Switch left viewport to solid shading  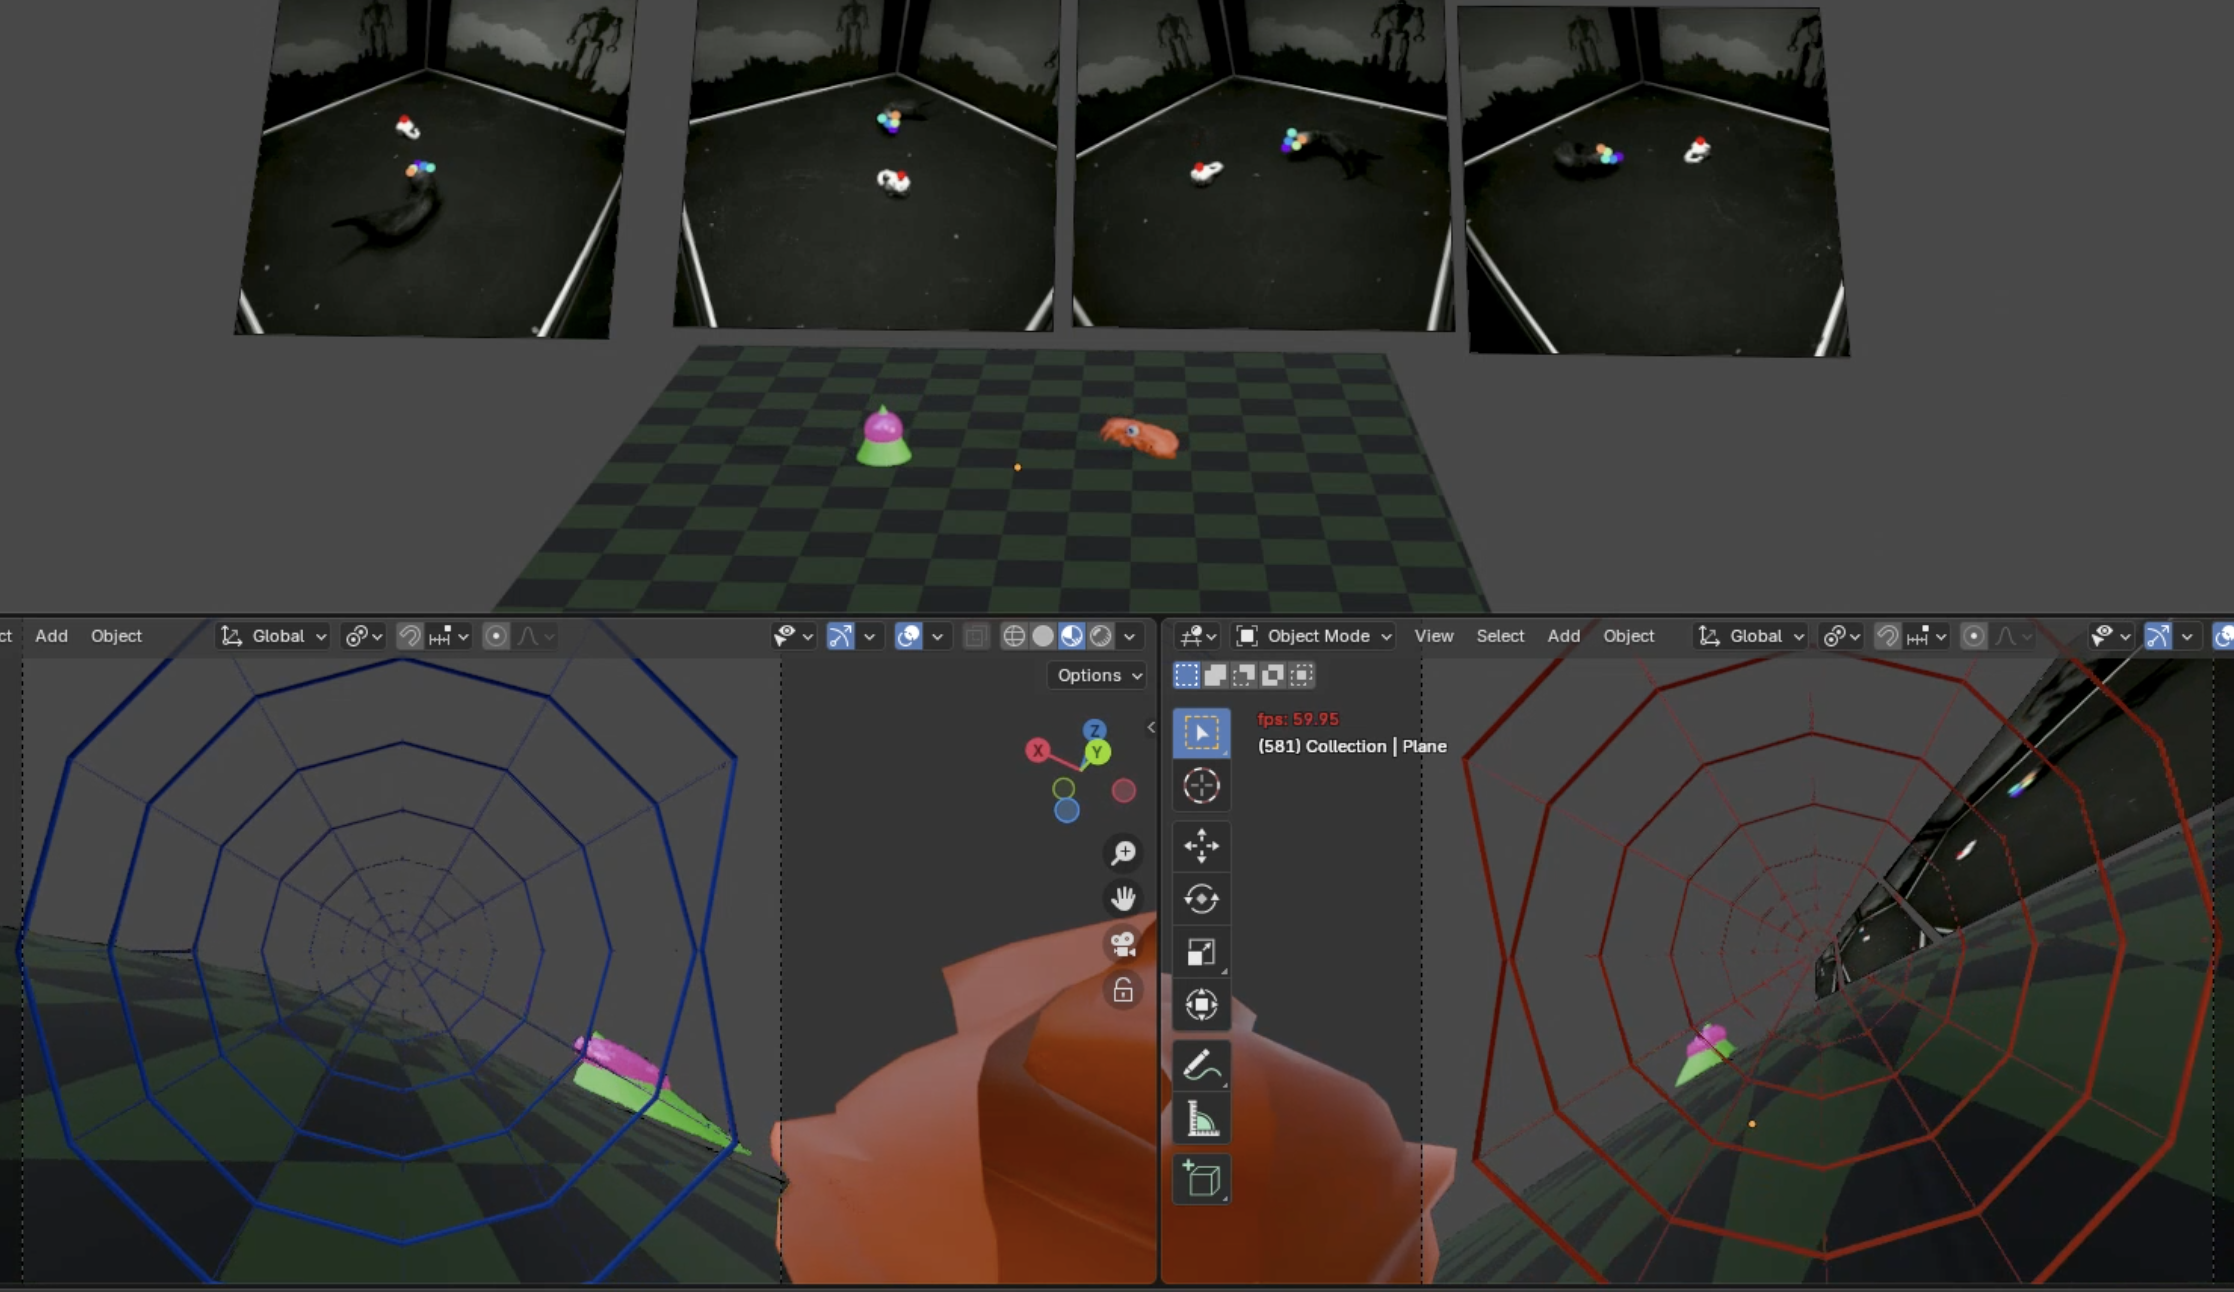coord(1043,636)
